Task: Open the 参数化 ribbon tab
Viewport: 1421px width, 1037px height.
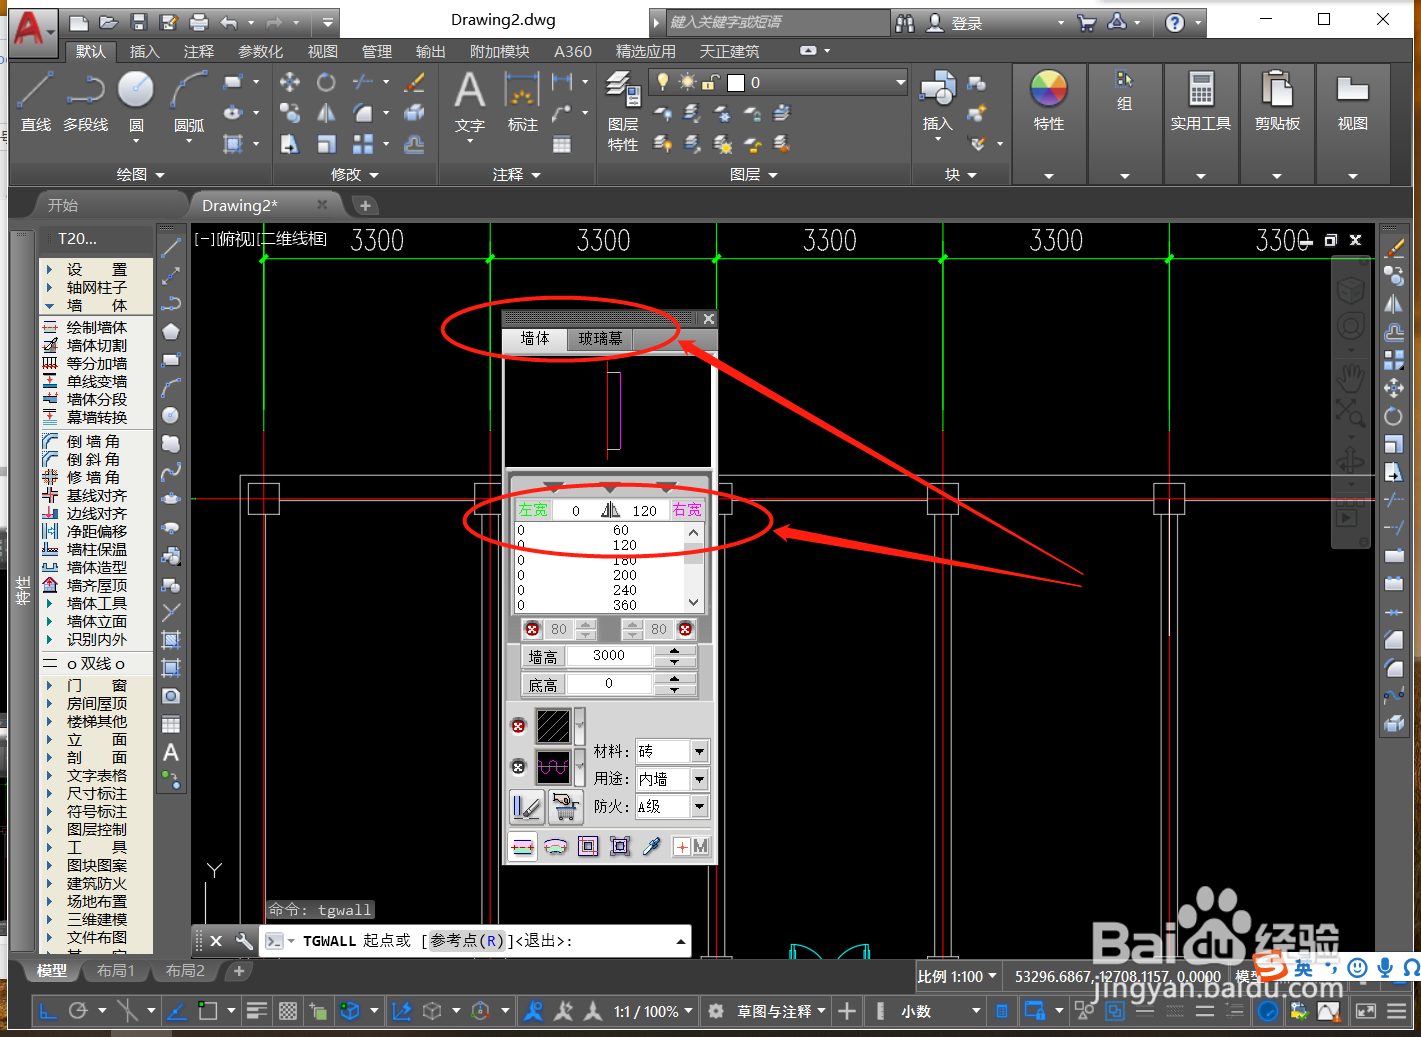Action: tap(260, 51)
